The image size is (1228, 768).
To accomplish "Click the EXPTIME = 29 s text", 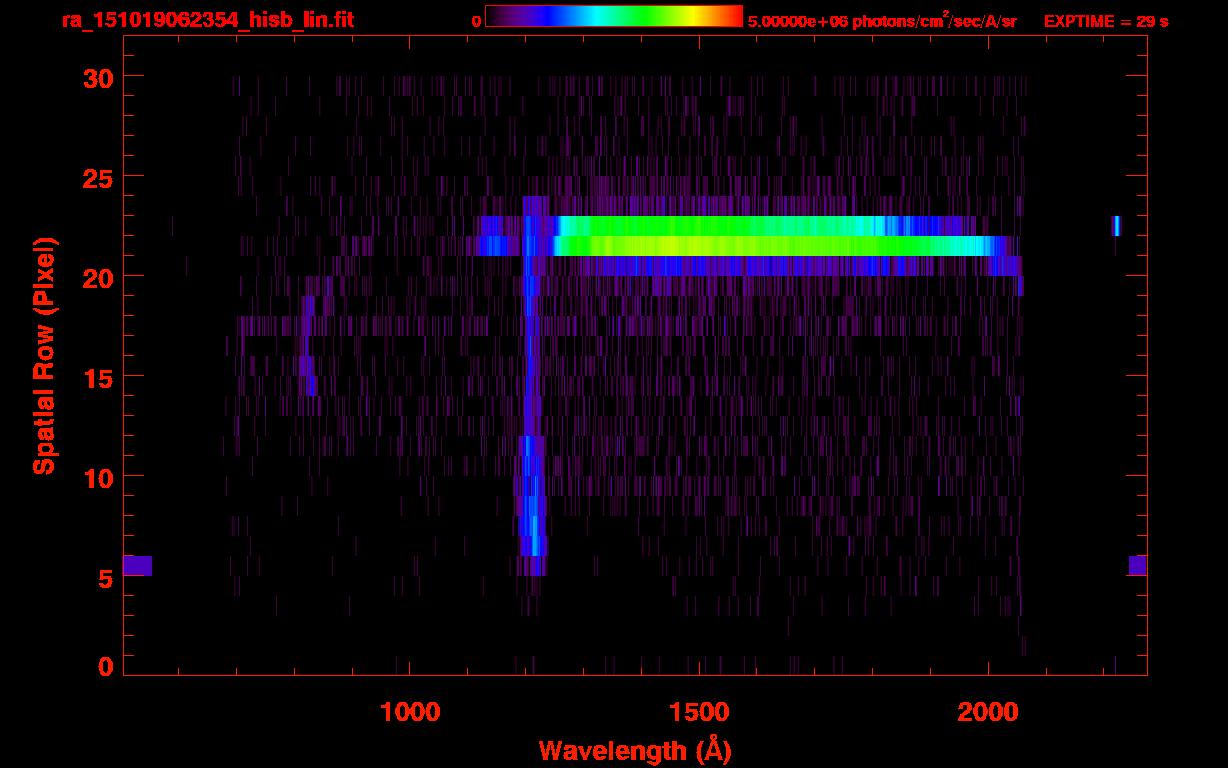I will (1105, 20).
